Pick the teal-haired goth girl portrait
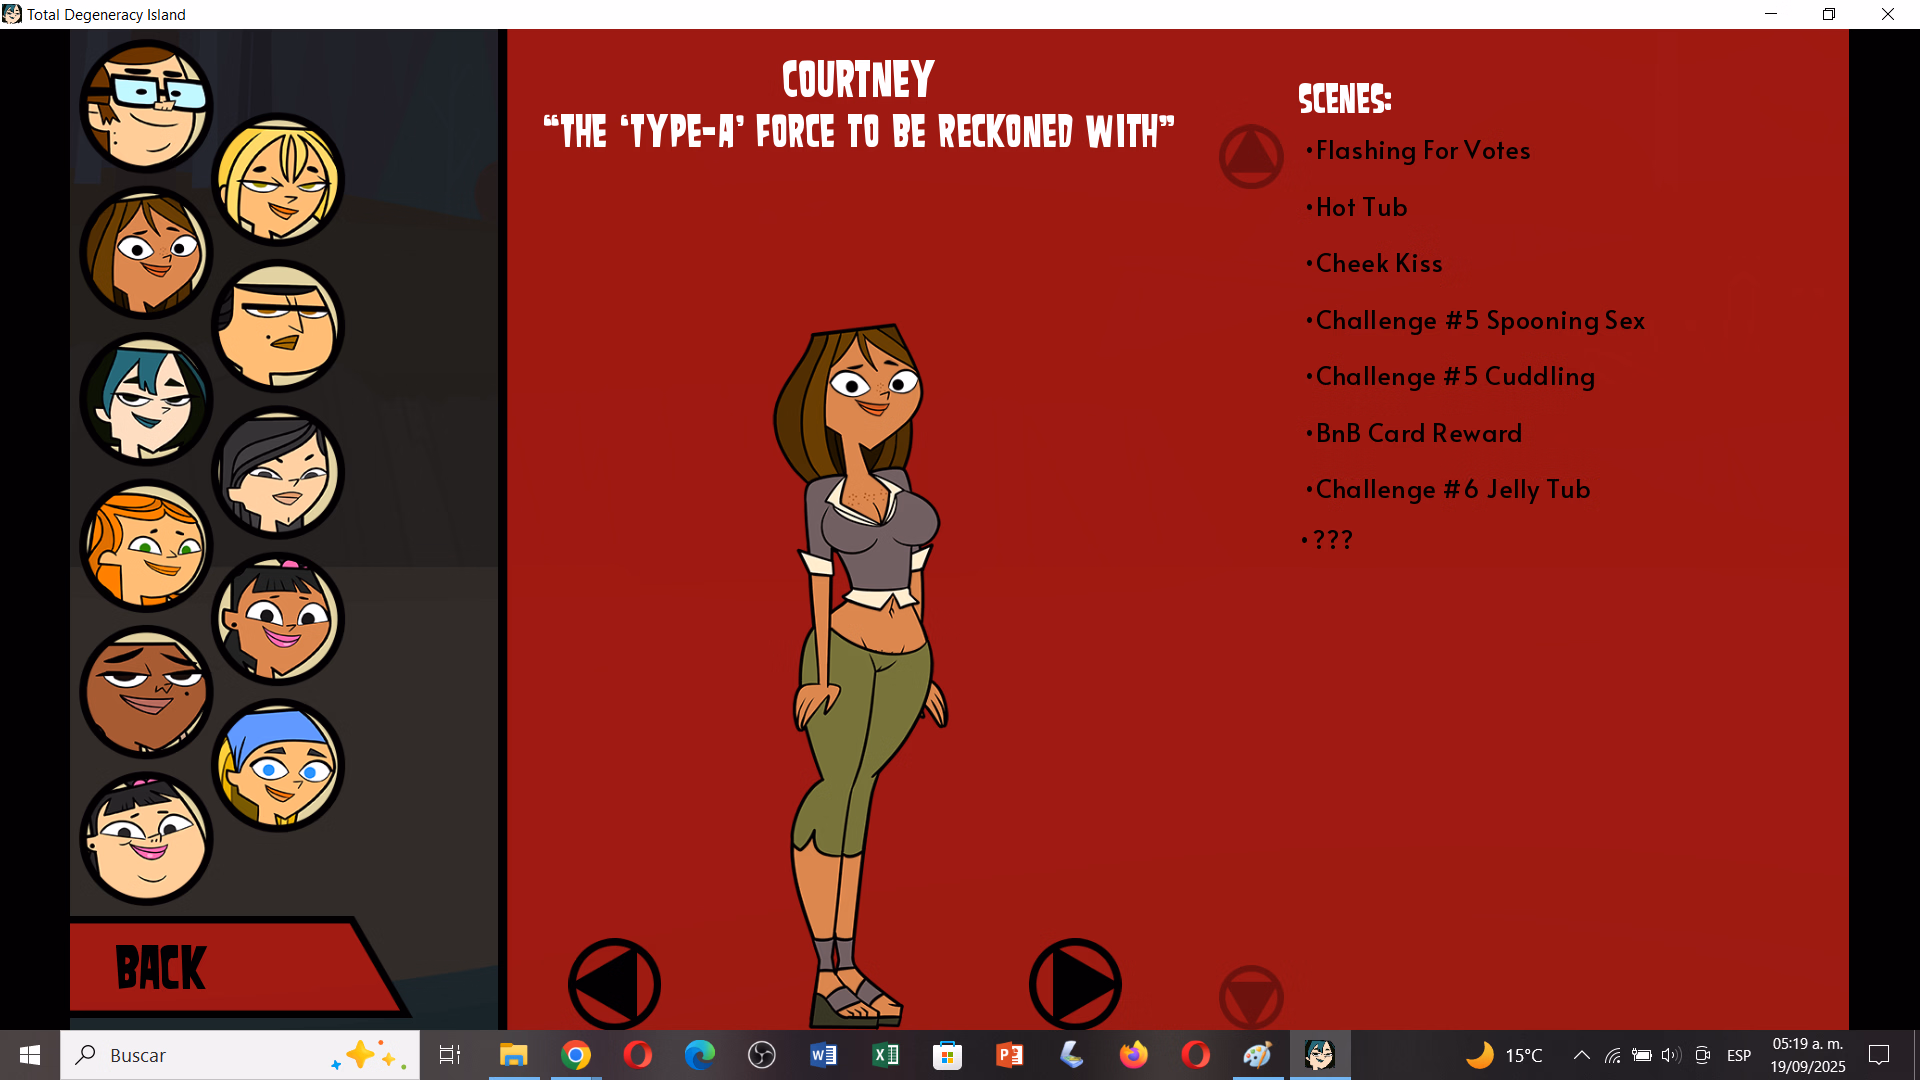The image size is (1920, 1080). [146, 399]
